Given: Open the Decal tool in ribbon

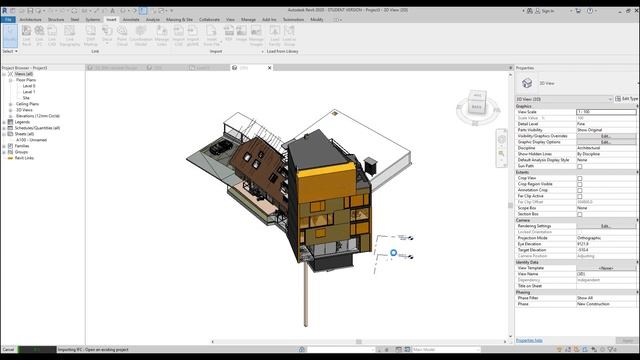Looking at the screenshot, I should coord(107,35).
